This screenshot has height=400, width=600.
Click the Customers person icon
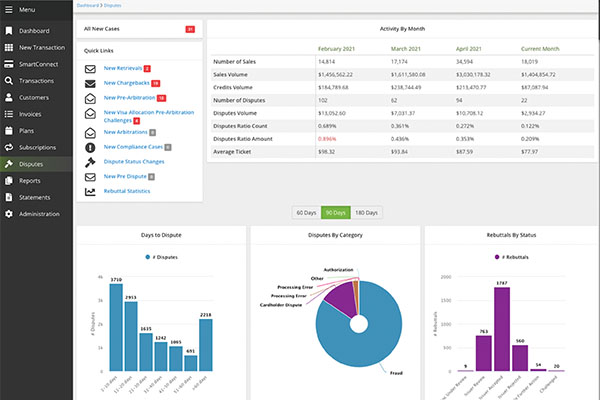[x=8, y=98]
